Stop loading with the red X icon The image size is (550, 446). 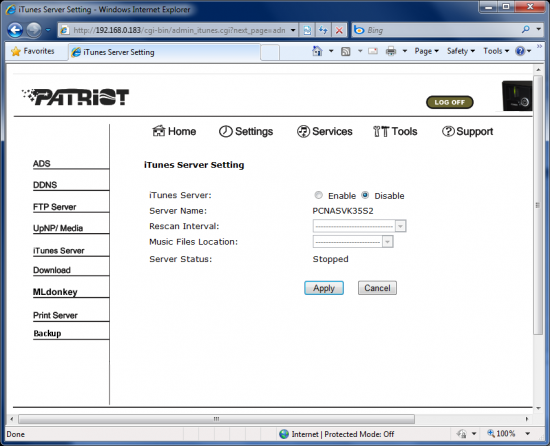(339, 30)
